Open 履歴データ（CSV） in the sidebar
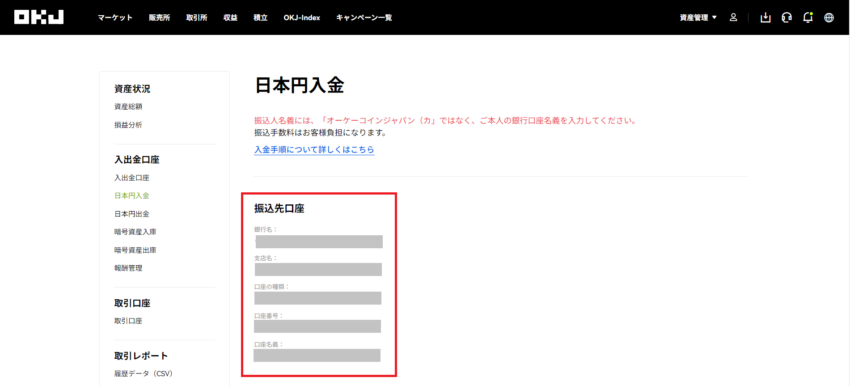850x386 pixels. pyautogui.click(x=143, y=374)
